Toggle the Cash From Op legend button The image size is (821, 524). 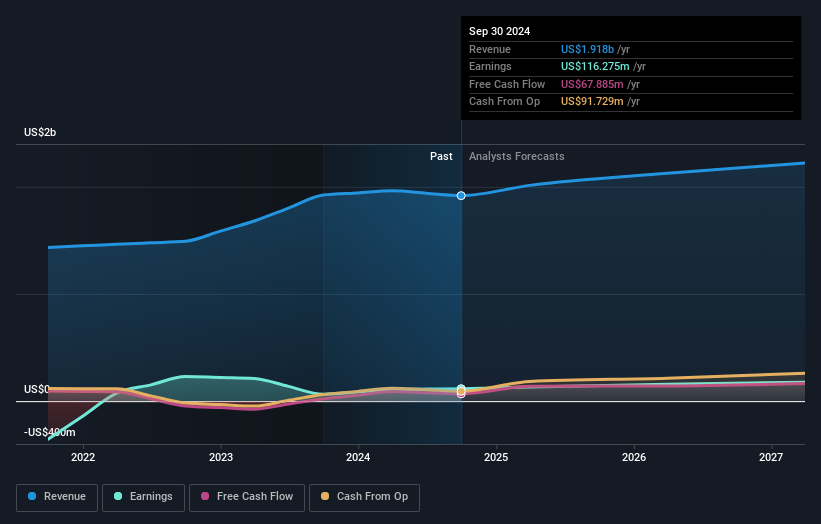click(x=364, y=497)
